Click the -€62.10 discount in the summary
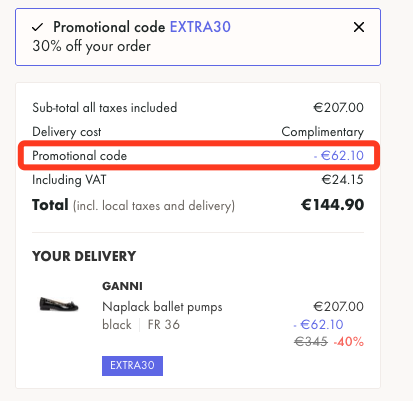 (338, 156)
